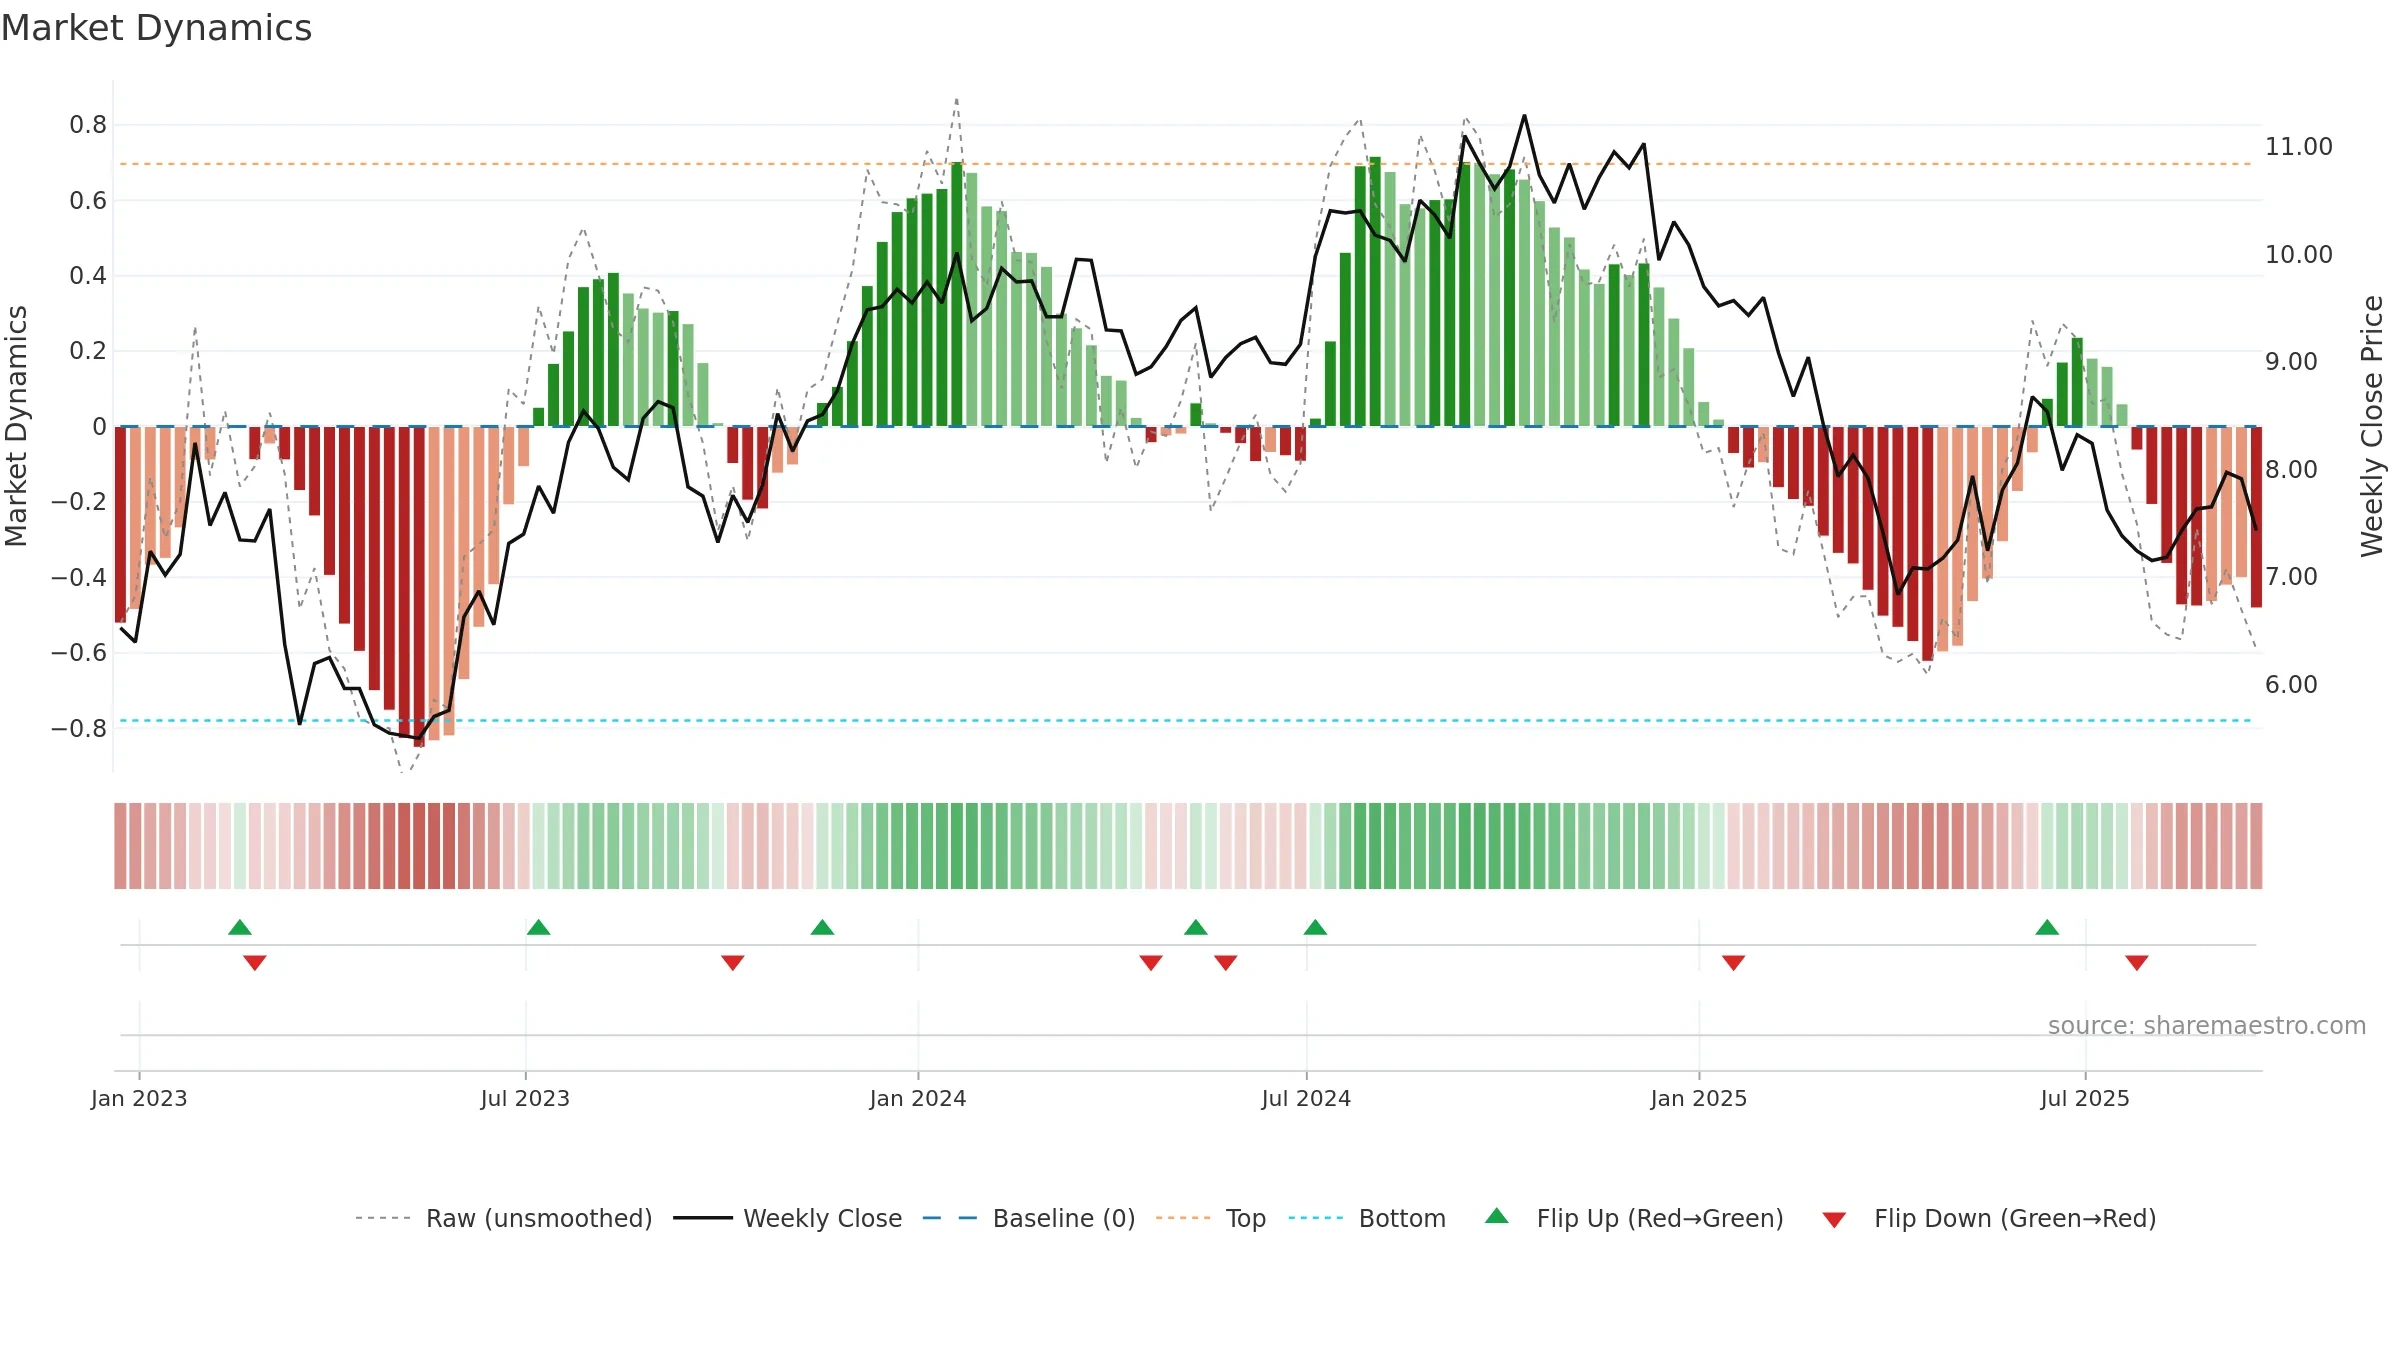2400x1350 pixels.
Task: Click the green triangle icon in the legend
Action: pos(1497,1216)
